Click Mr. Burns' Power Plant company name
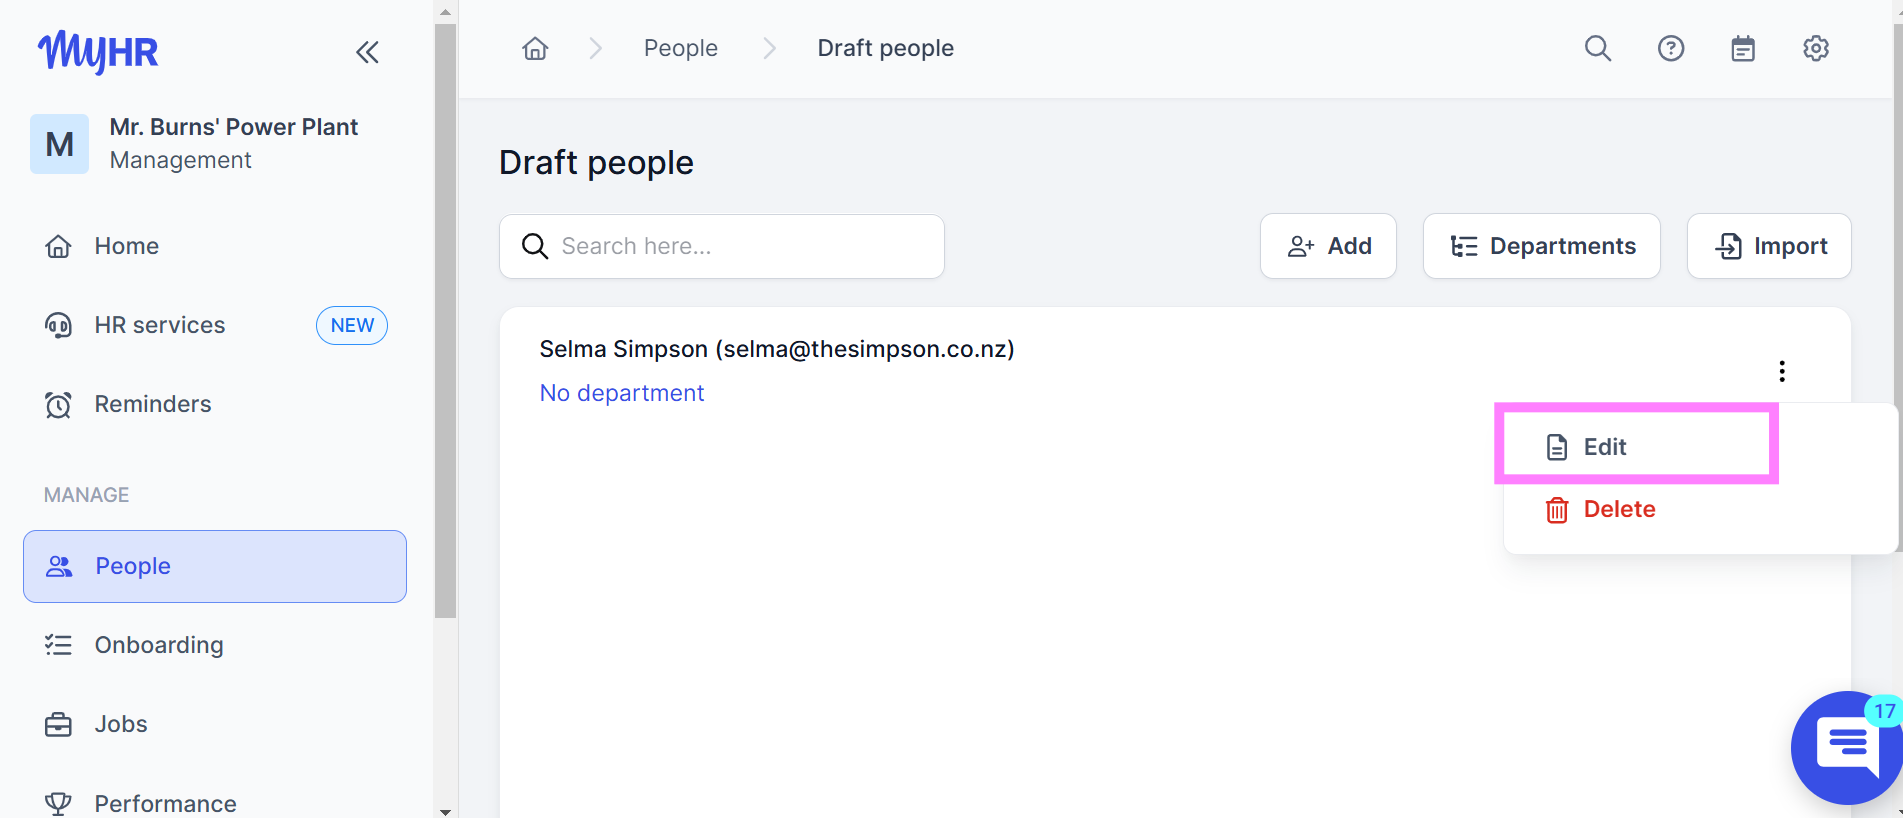Viewport: 1903px width, 818px height. point(234,127)
